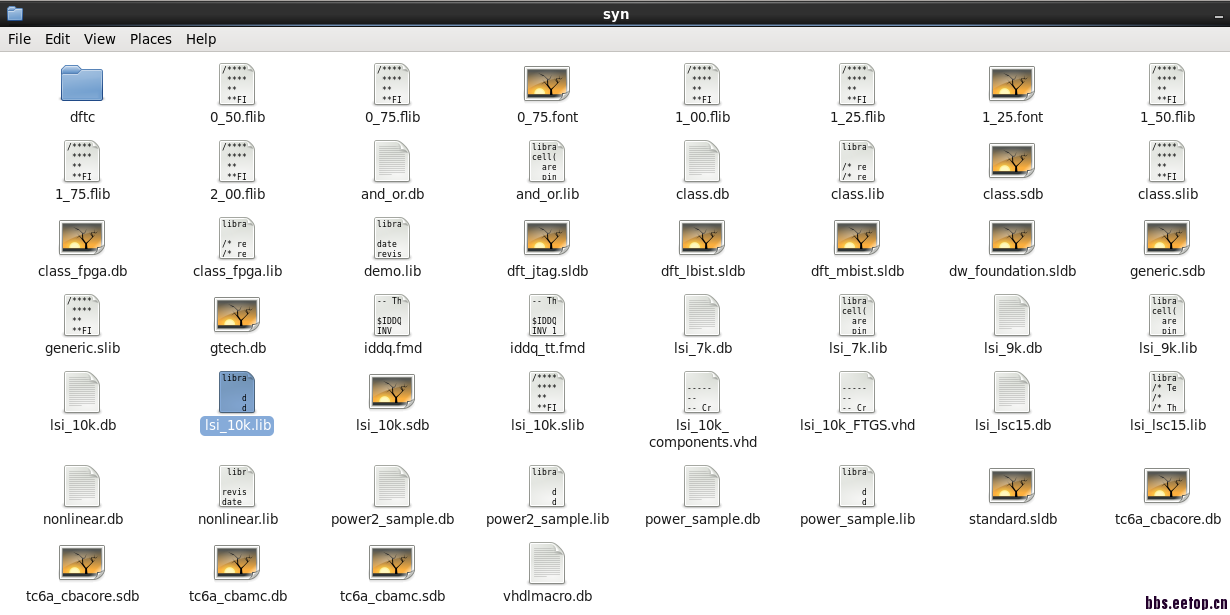Select the 0_75.flib file icon
Screen dimensions: 1230x615
(392, 84)
